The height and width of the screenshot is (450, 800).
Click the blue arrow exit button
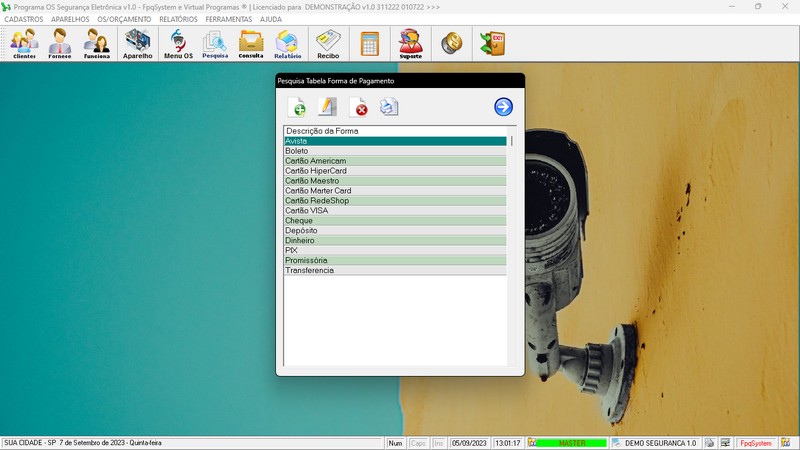point(503,107)
